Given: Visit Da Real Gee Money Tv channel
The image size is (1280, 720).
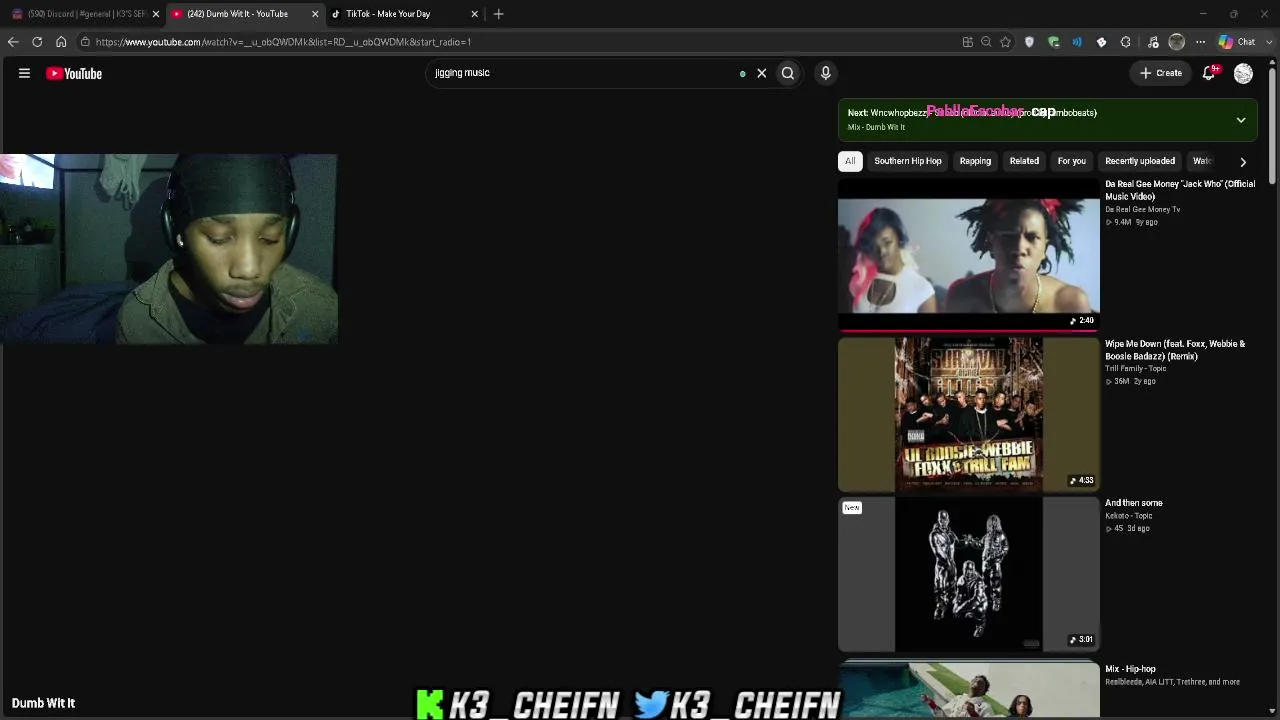Looking at the screenshot, I should pyautogui.click(x=1143, y=210).
